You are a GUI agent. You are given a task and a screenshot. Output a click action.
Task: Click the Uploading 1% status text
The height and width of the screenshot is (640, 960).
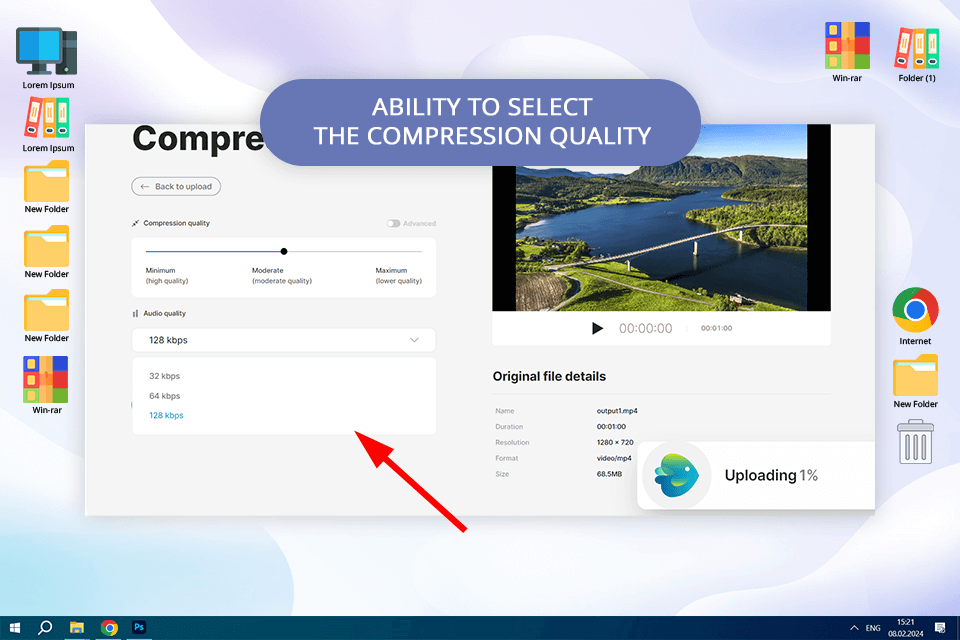(x=771, y=475)
